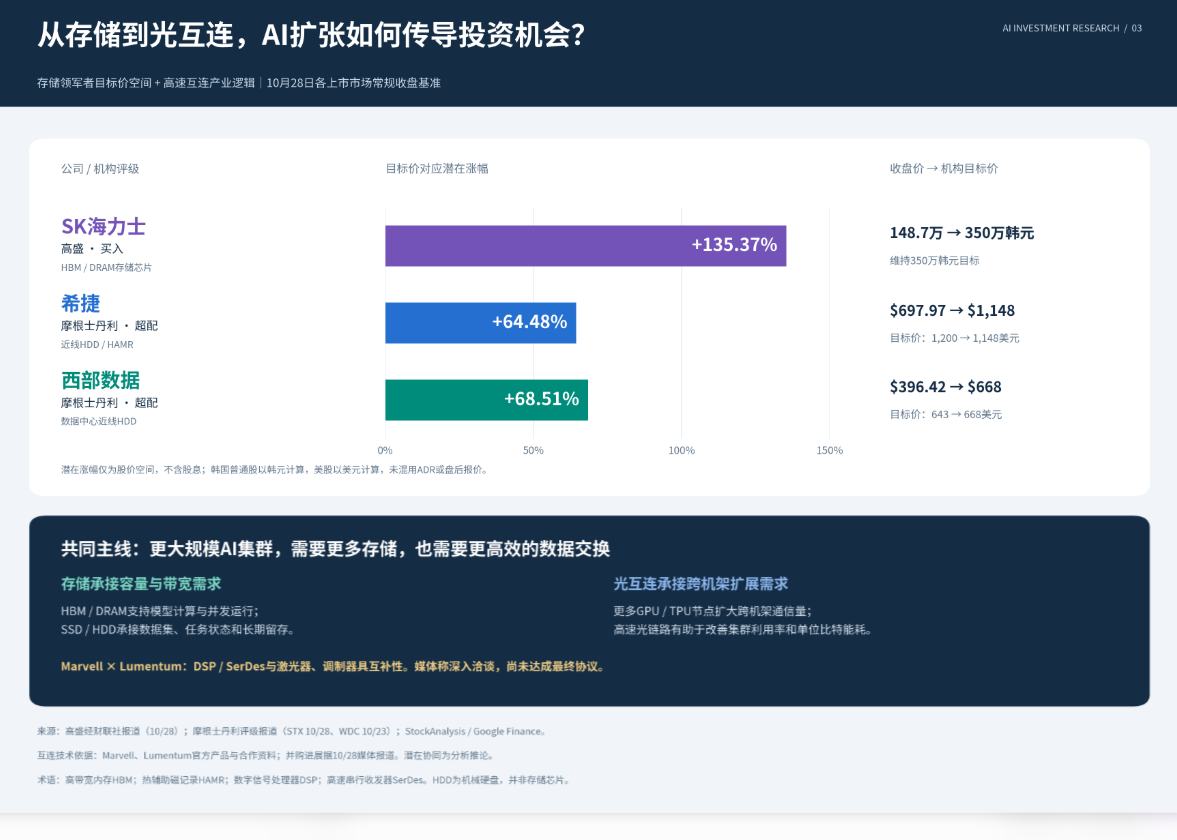
Task: Click the 目标价: 643 → 668美元 note
Action: click(946, 414)
